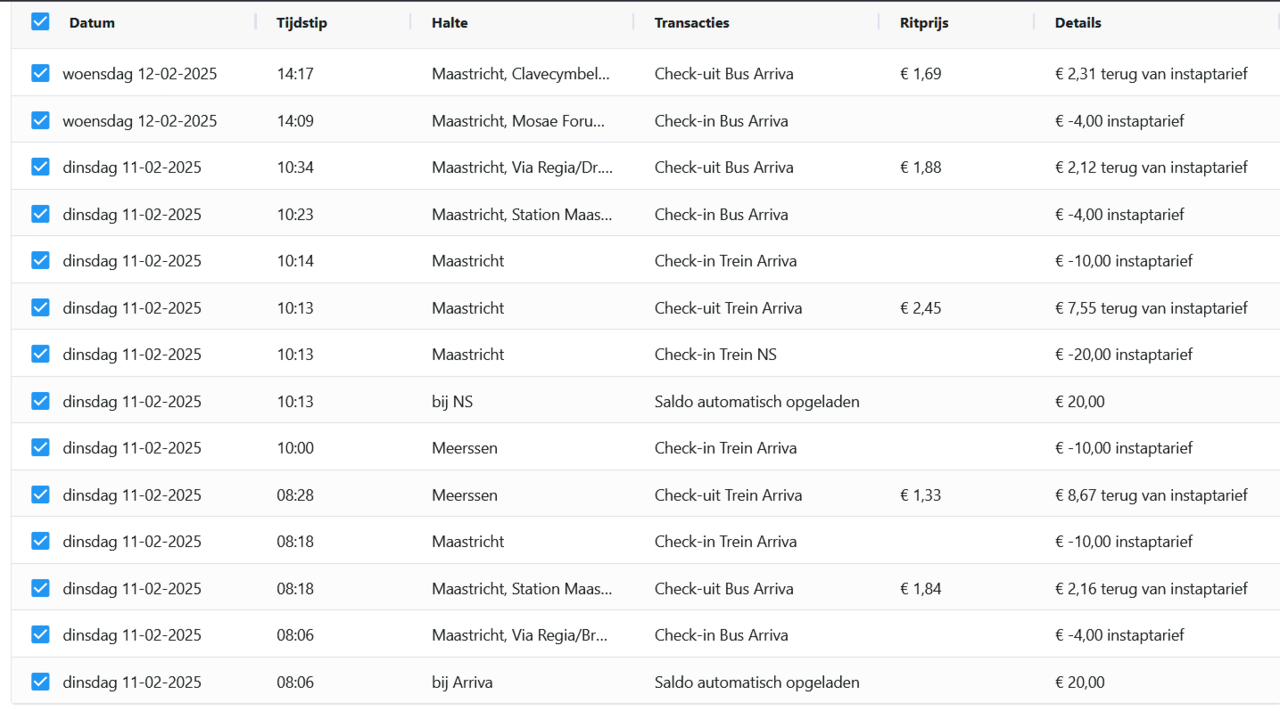
Task: Deselect the bottom Saldo opgeladen bij Arriva row
Action: (40, 681)
